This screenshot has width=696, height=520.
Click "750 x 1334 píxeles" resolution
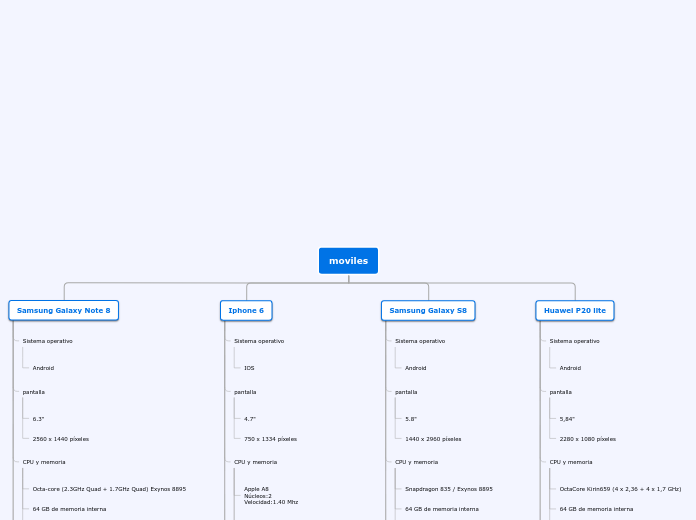pyautogui.click(x=270, y=439)
